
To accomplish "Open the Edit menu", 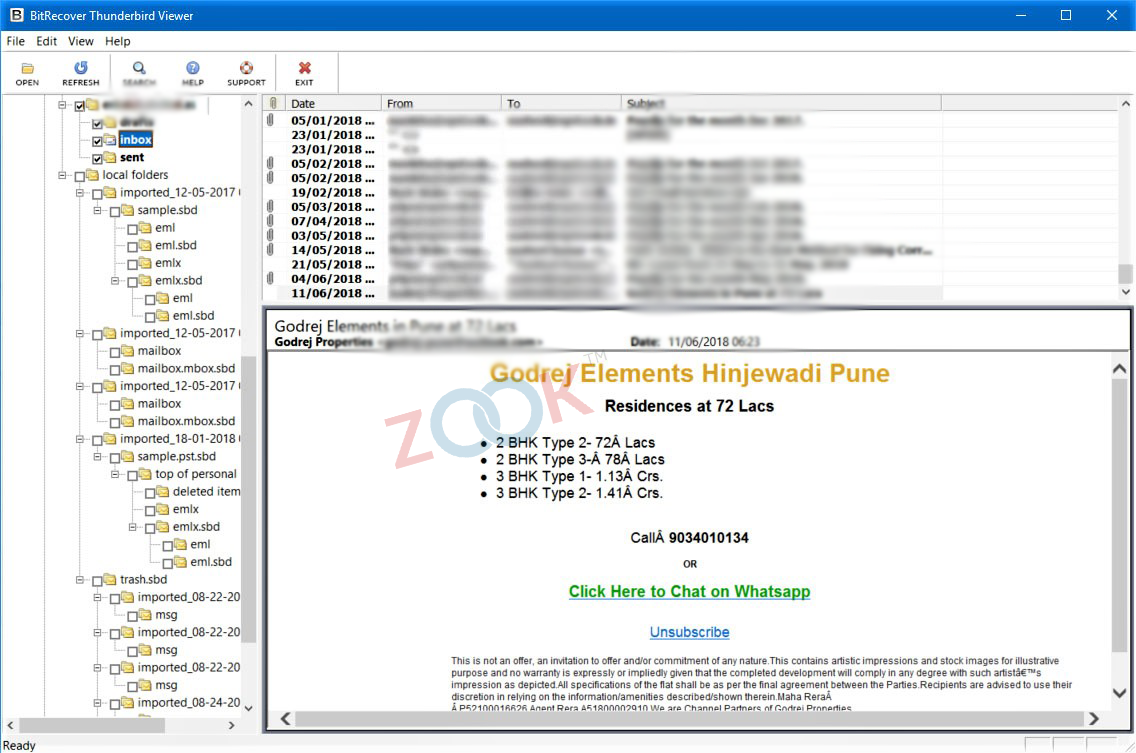I will click(x=46, y=41).
